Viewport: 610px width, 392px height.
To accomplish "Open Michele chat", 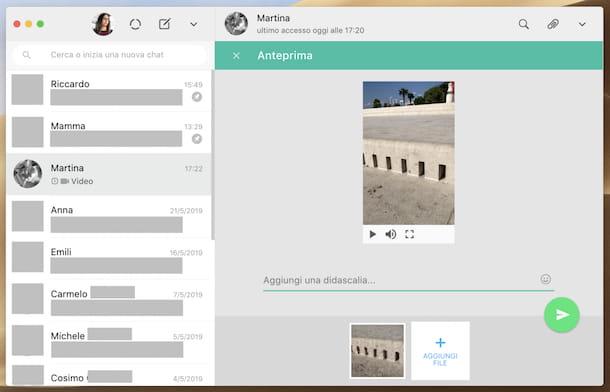I will coord(109,342).
